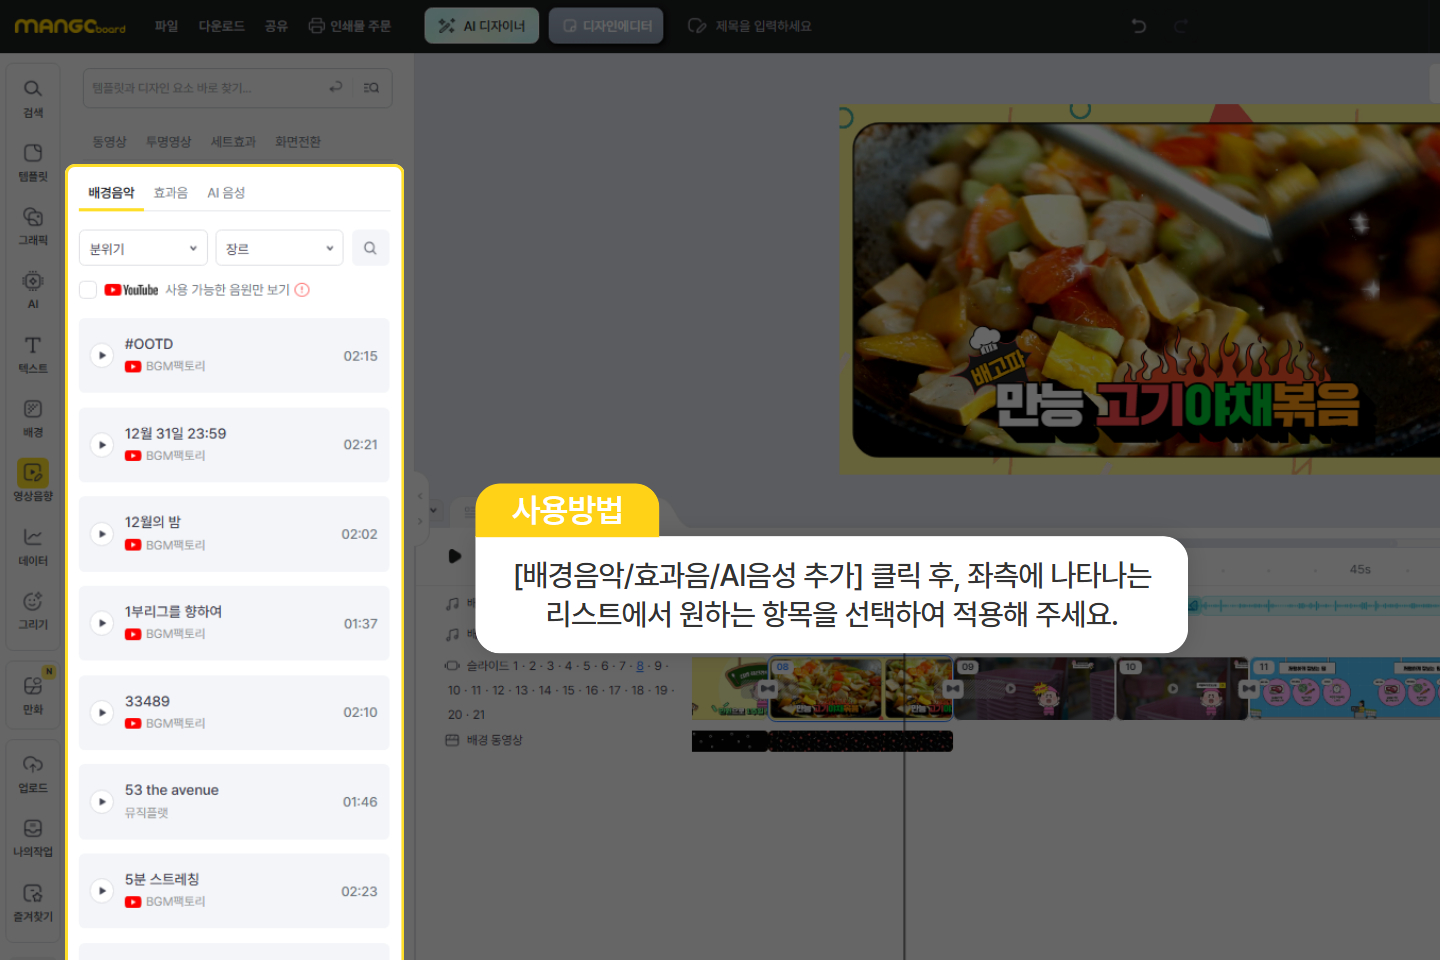This screenshot has height=960, width=1440.
Task: Select the 텍스트 text tool icon
Action: 33,353
